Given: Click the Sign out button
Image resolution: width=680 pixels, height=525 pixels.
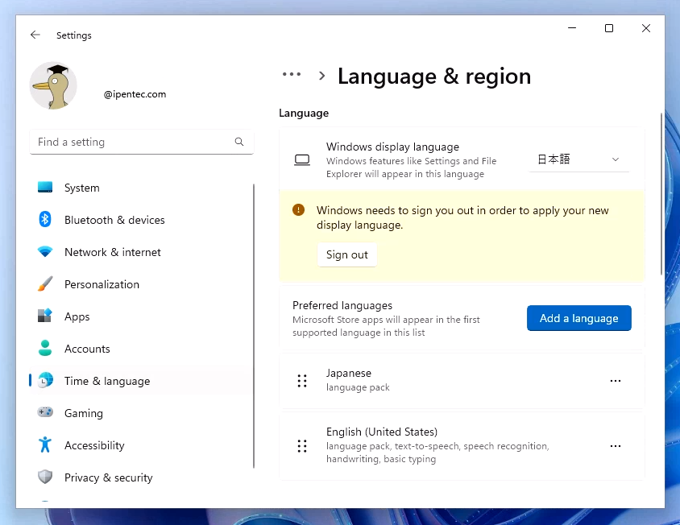Looking at the screenshot, I should tap(347, 254).
